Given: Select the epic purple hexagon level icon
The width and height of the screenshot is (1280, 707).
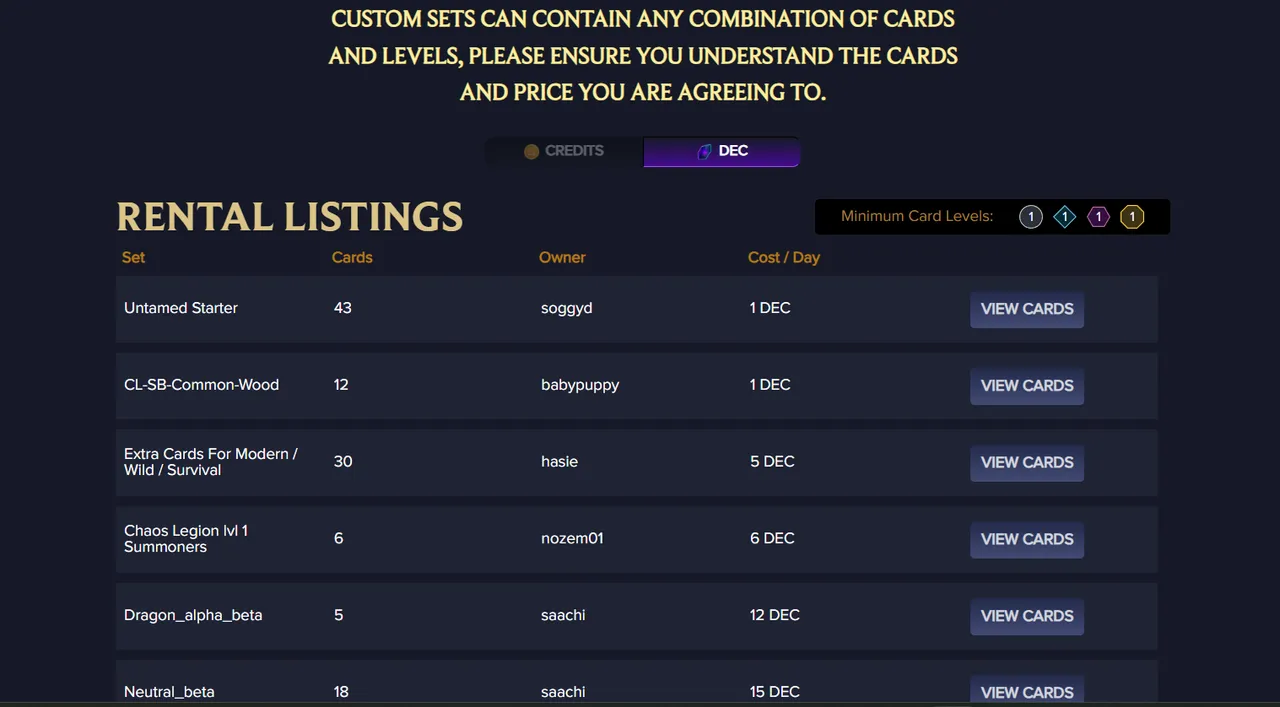Looking at the screenshot, I should coord(1098,217).
